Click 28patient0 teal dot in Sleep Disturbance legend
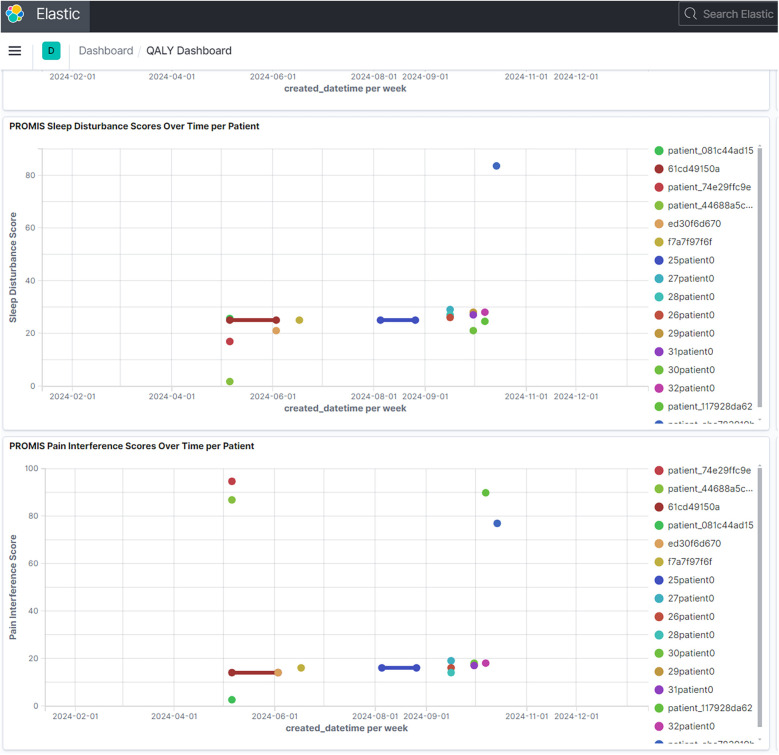 coord(659,297)
